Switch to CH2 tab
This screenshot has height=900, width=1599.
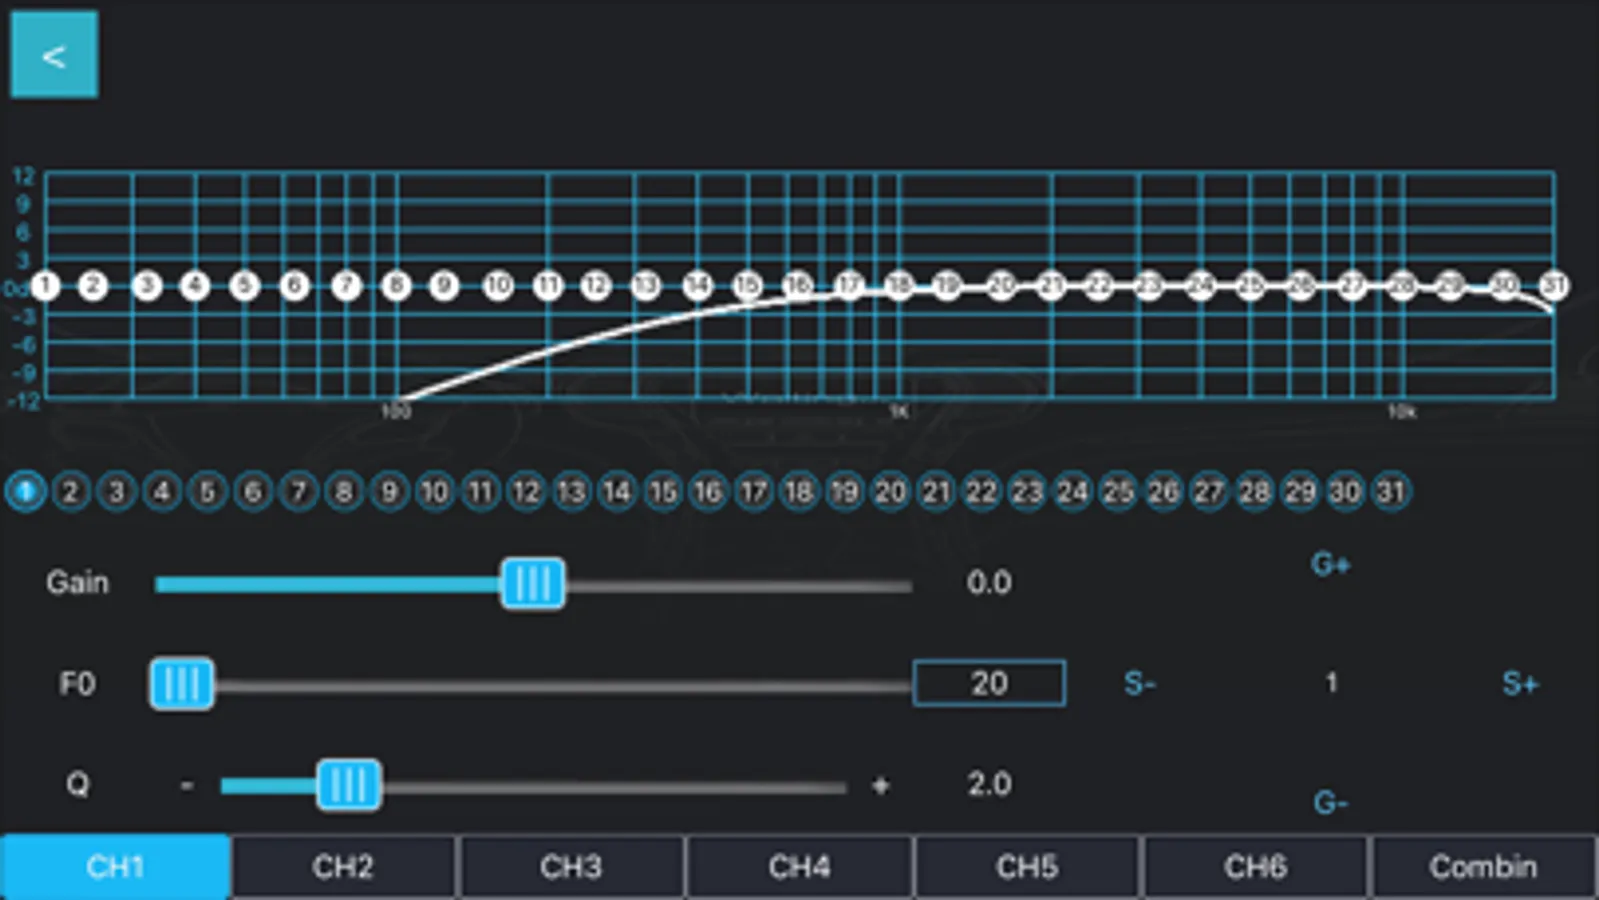click(343, 866)
